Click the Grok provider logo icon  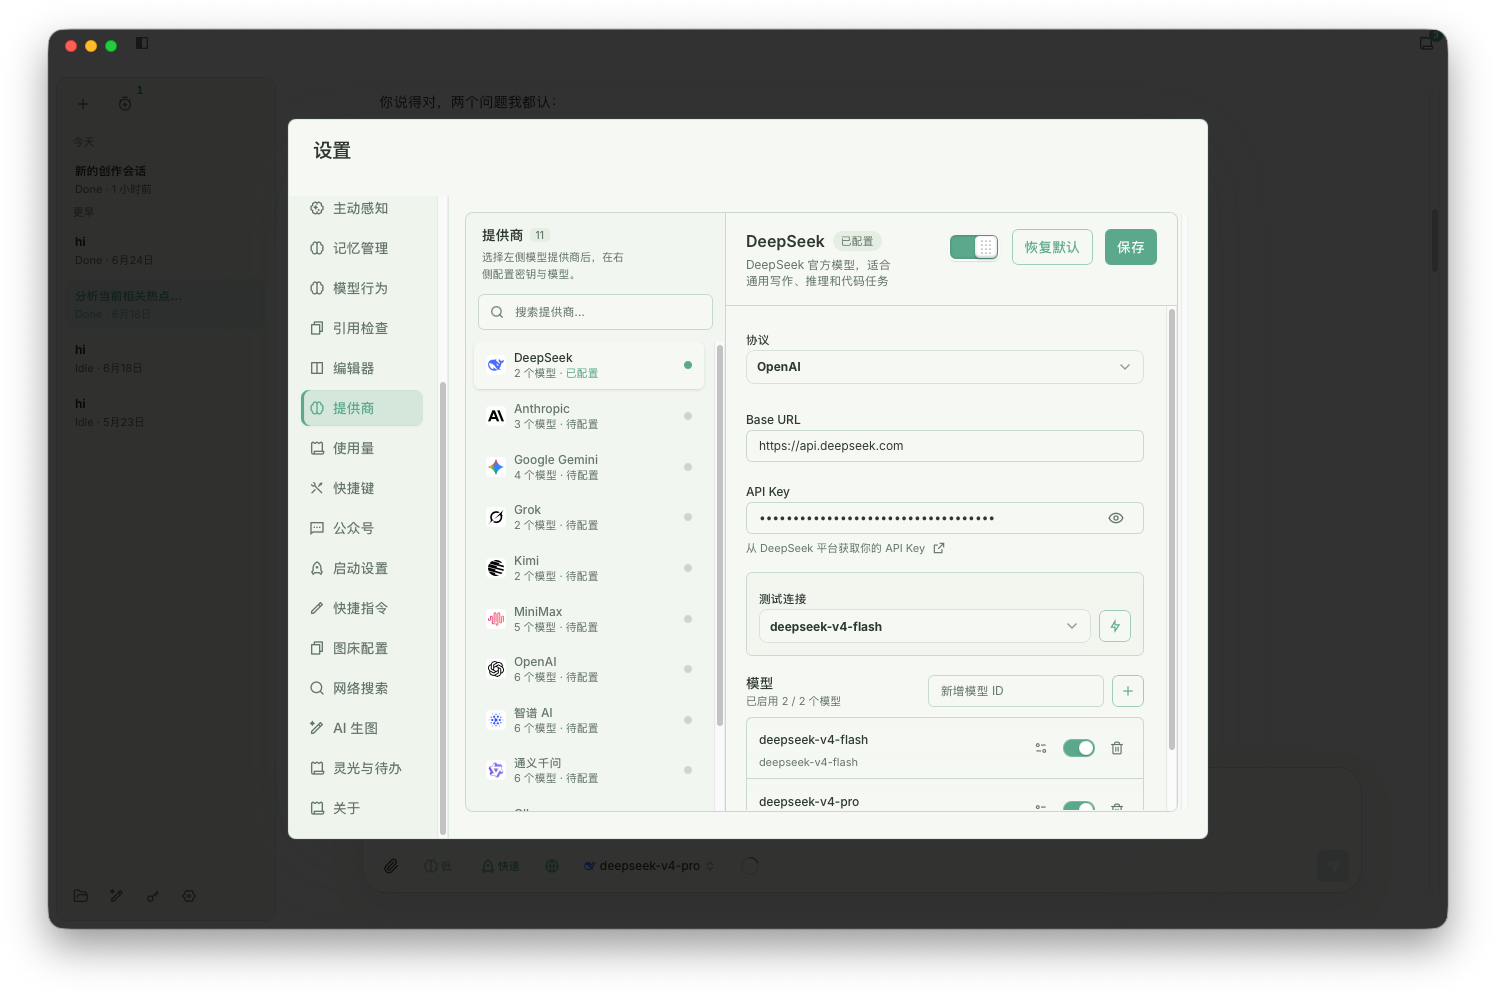(x=495, y=517)
